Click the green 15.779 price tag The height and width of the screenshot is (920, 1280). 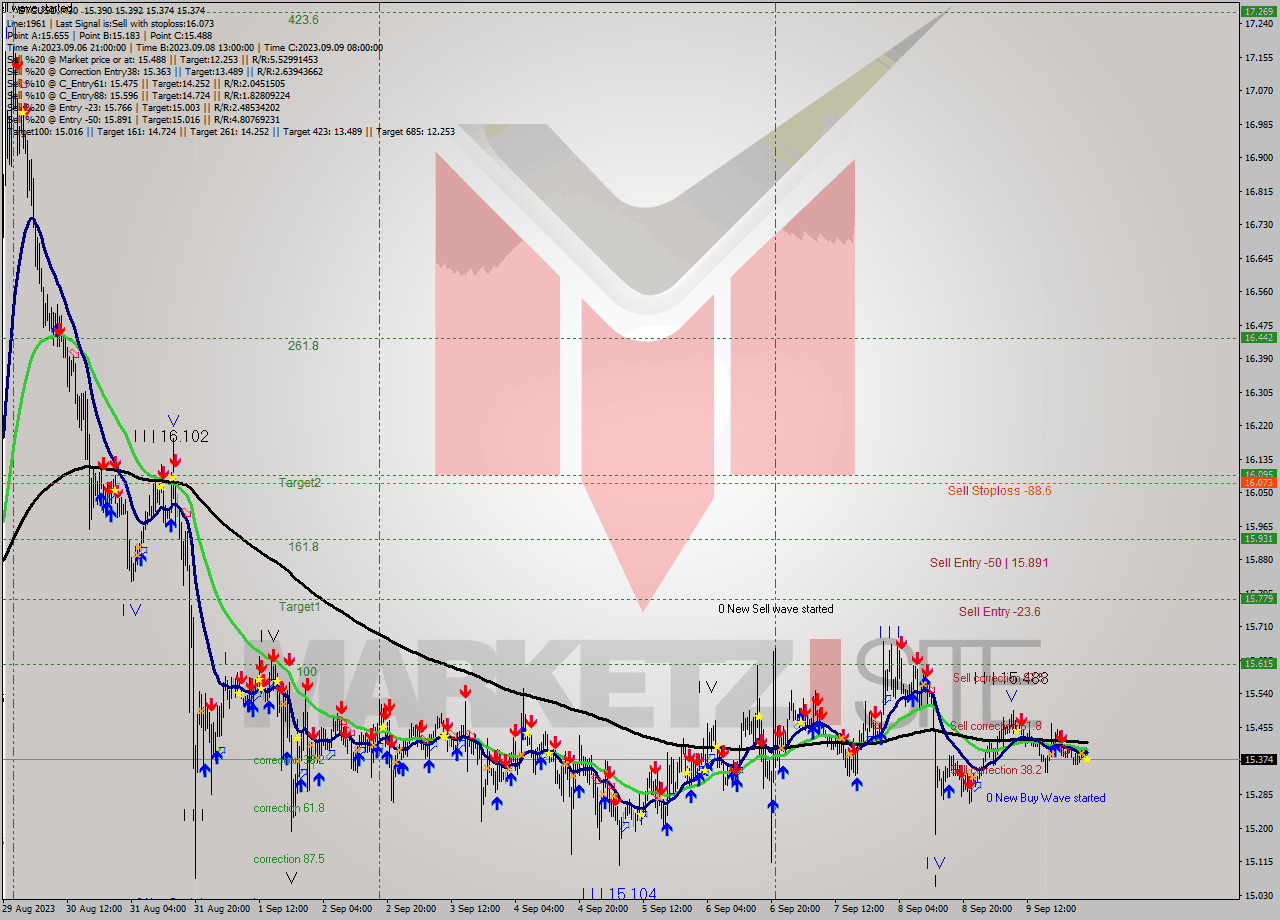point(1259,598)
